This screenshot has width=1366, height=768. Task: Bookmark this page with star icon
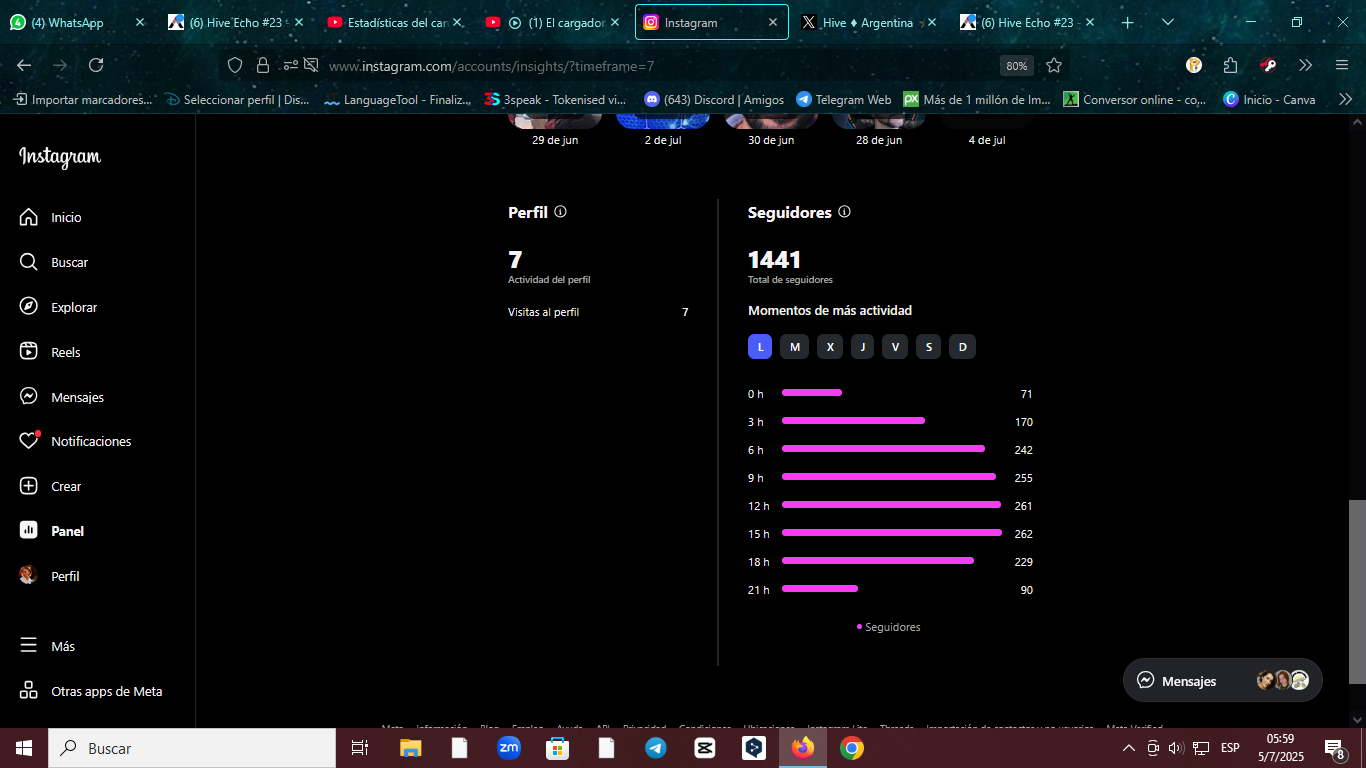pyautogui.click(x=1054, y=65)
